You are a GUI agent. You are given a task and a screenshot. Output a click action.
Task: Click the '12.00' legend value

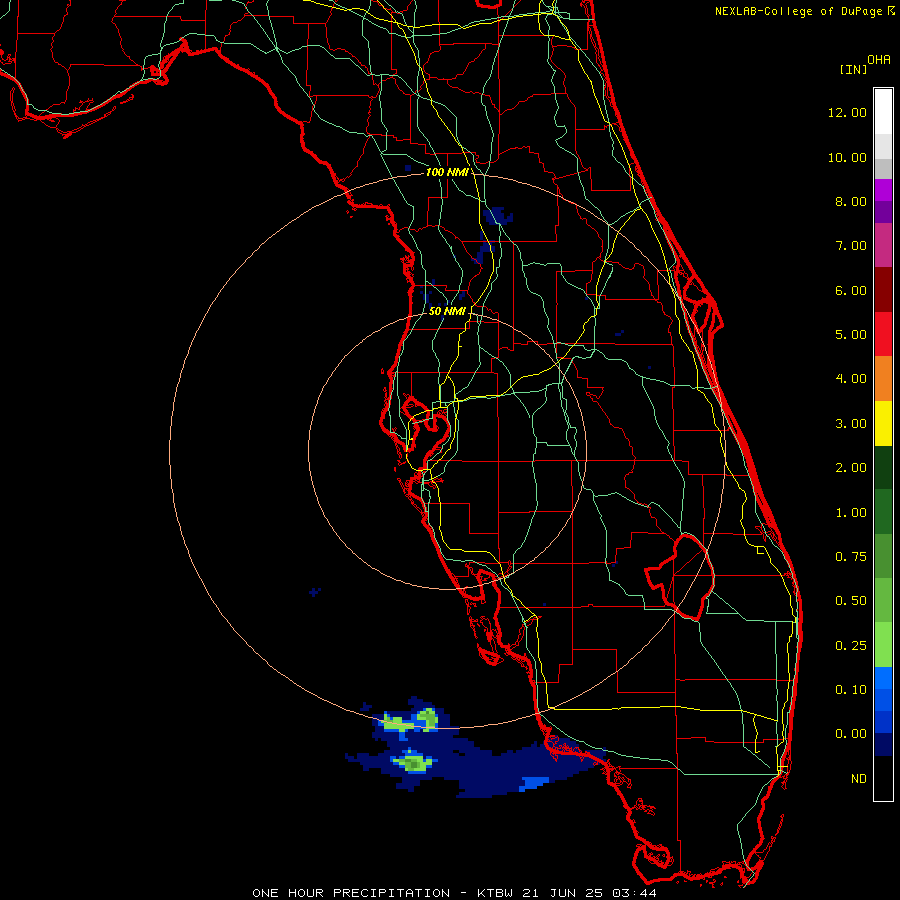click(x=847, y=112)
